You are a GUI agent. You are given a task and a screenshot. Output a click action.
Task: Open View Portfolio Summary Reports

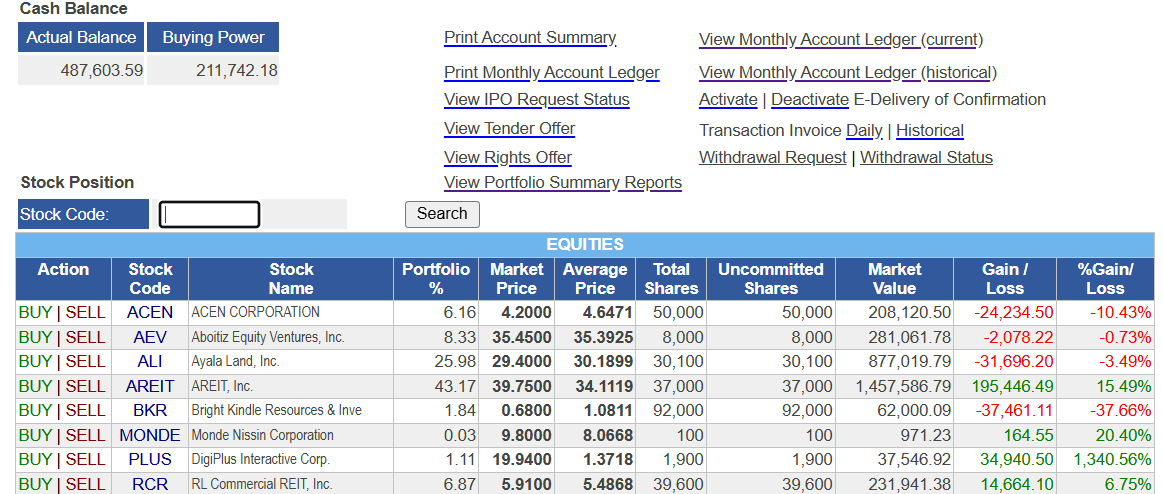coord(562,182)
